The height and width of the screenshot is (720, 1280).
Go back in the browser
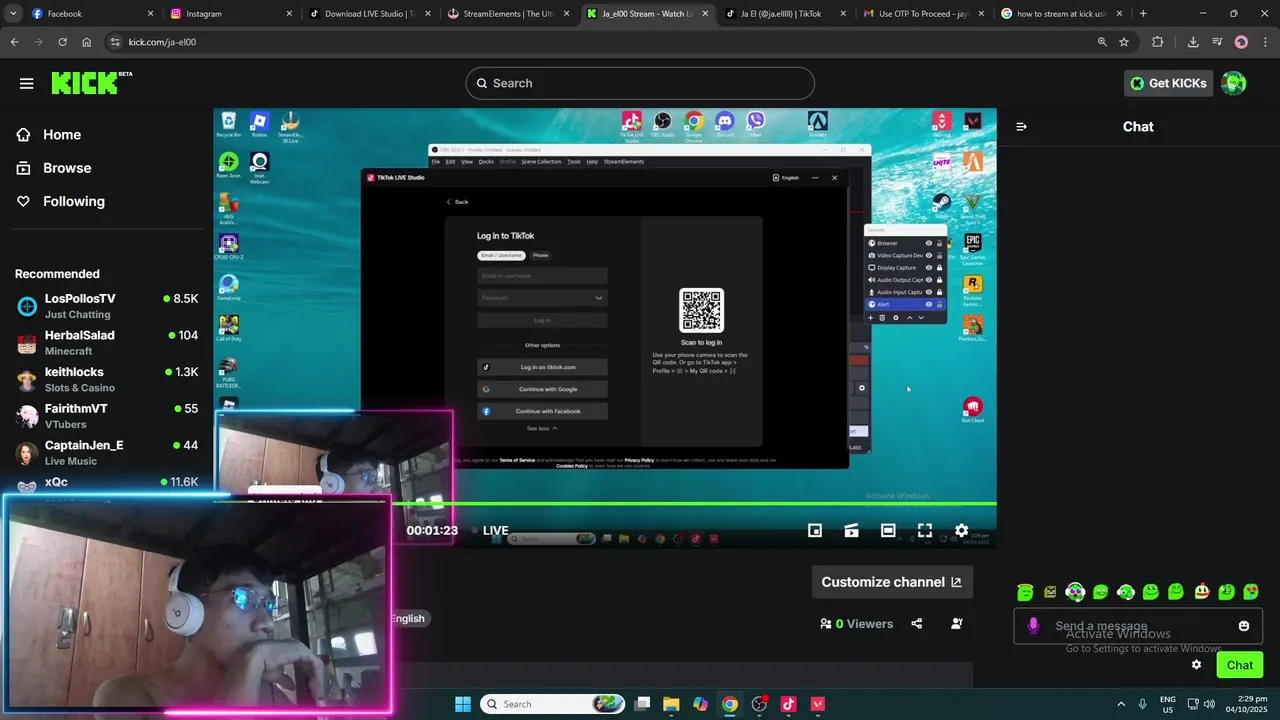click(14, 42)
